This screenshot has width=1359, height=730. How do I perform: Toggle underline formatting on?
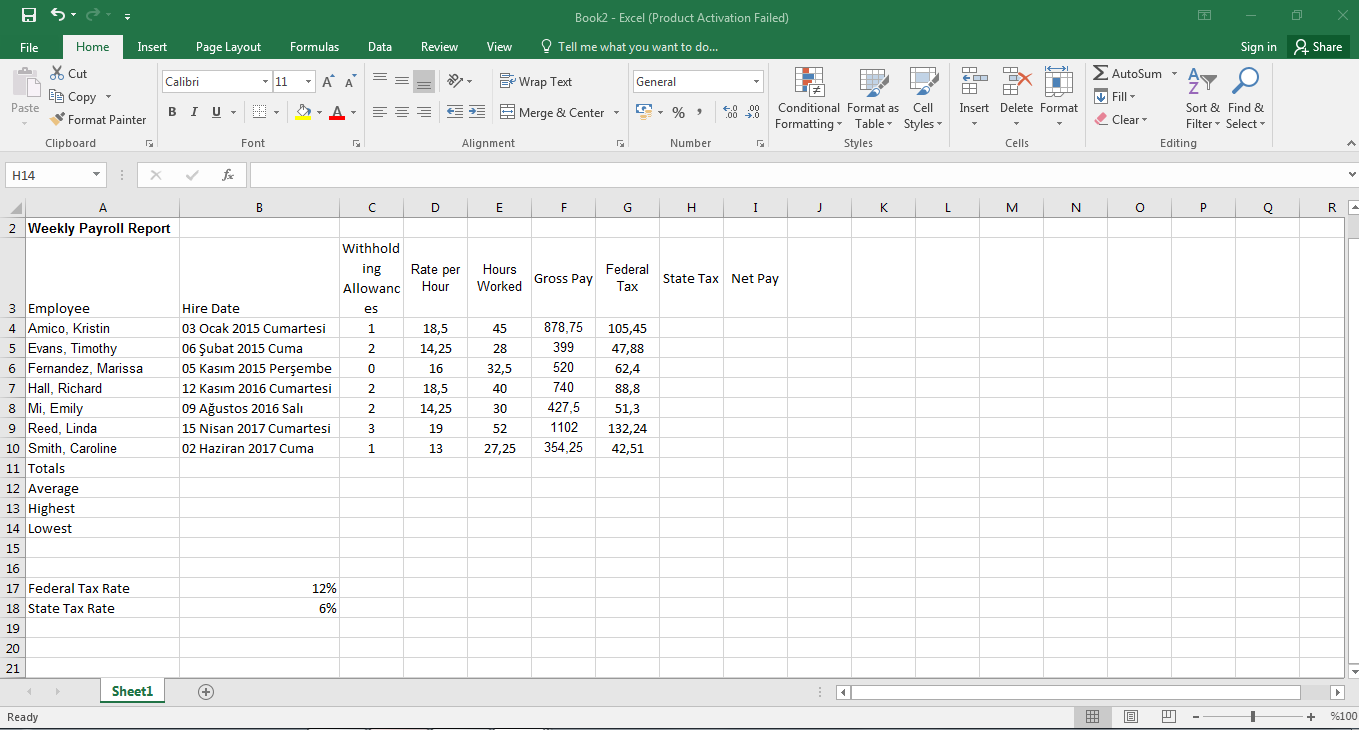click(x=213, y=111)
